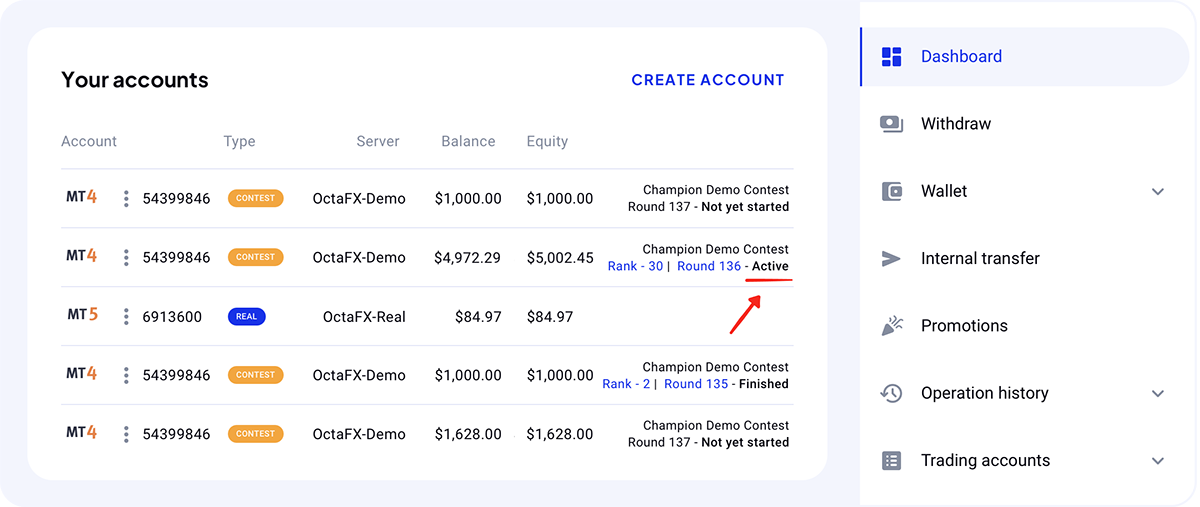Click the CREATE ACCOUNT button
Screen dimensions: 1200x507
[x=708, y=80]
